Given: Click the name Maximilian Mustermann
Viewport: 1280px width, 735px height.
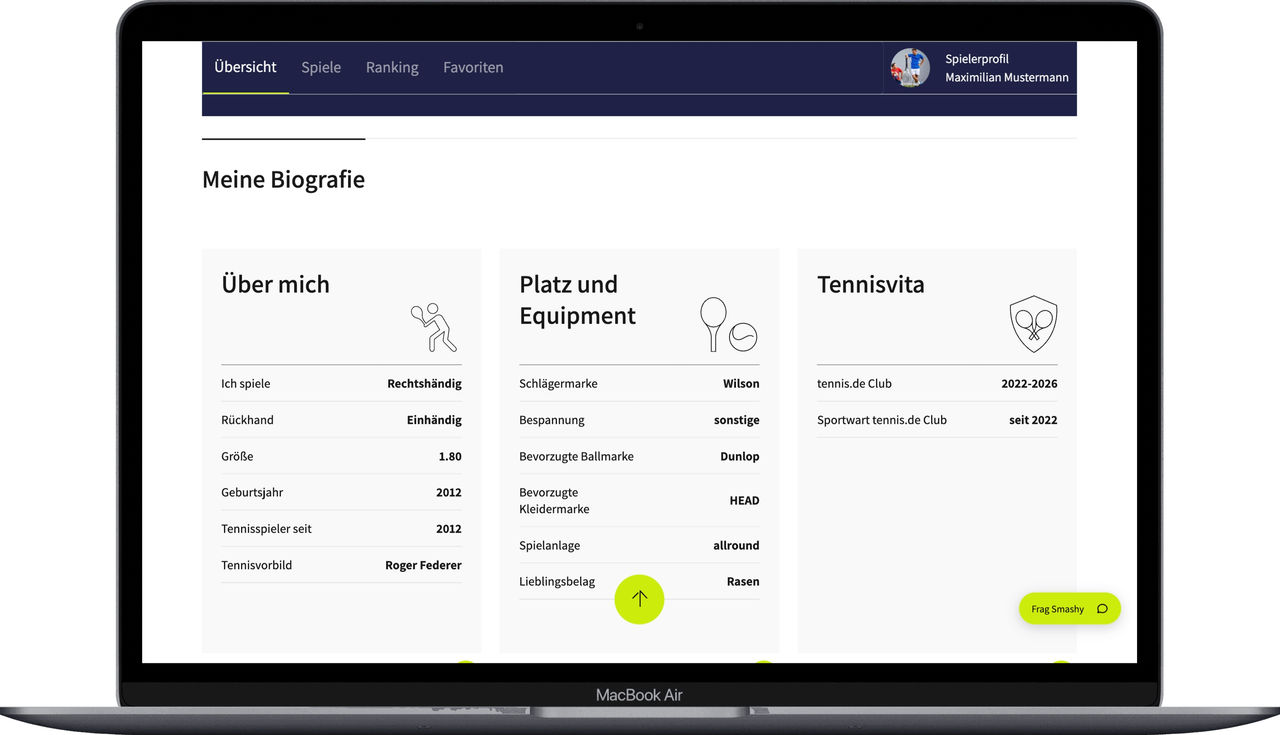Looking at the screenshot, I should point(1007,77).
